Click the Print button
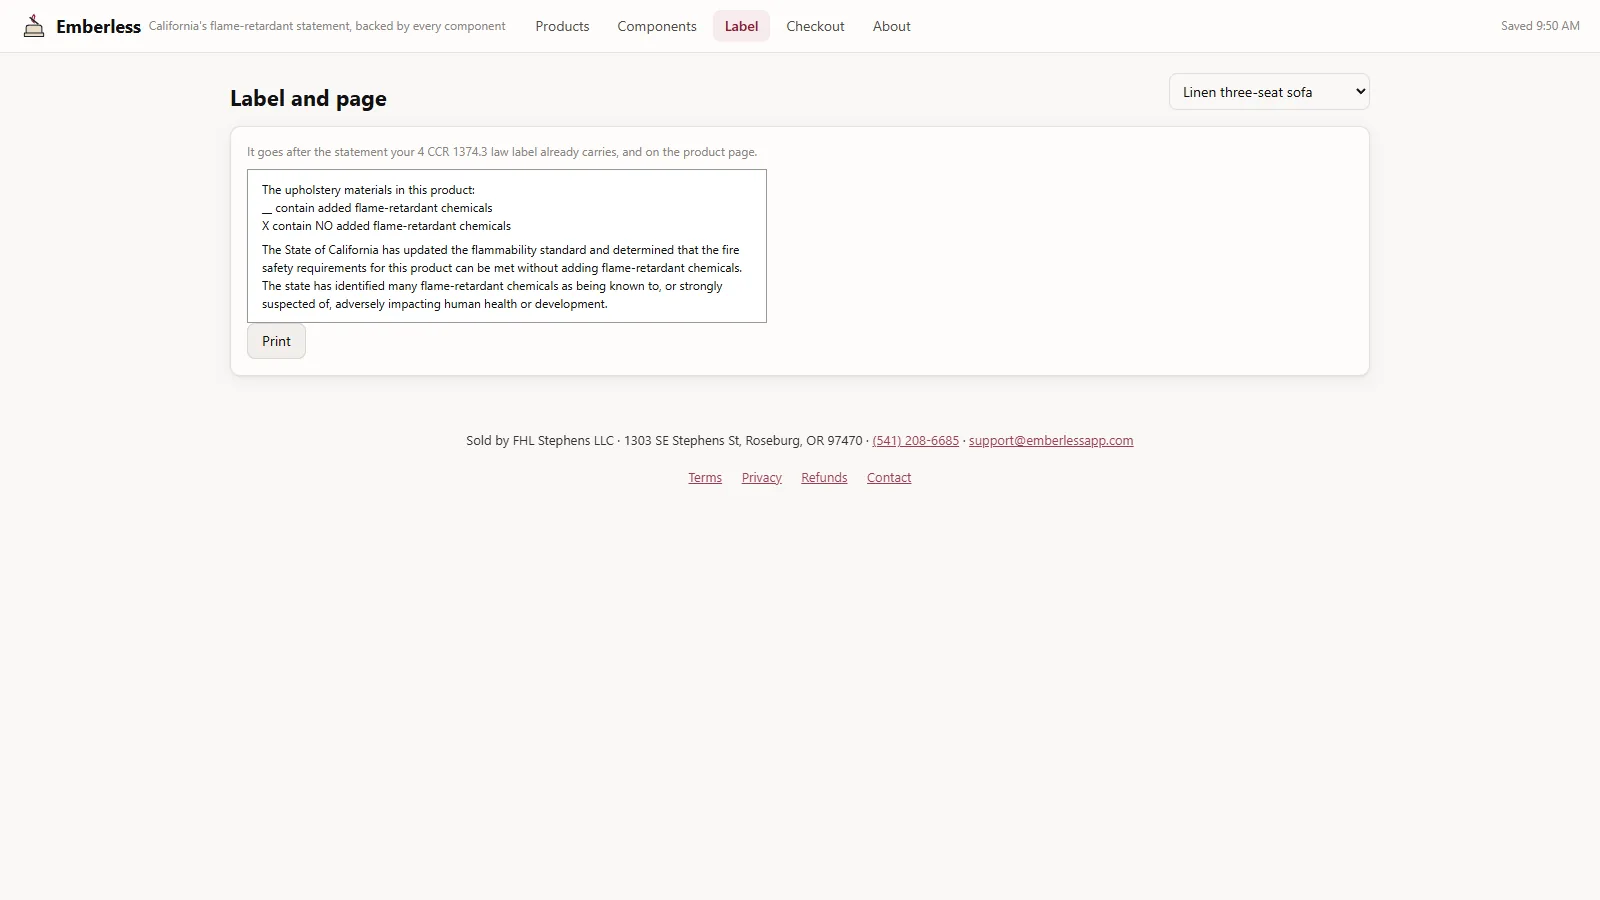 point(276,341)
